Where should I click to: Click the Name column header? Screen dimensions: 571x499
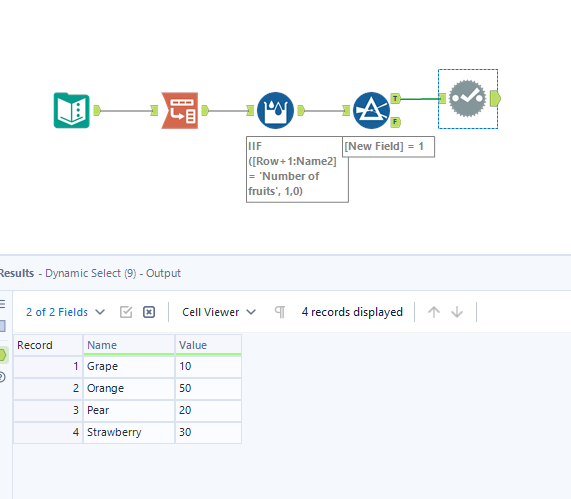tap(129, 345)
